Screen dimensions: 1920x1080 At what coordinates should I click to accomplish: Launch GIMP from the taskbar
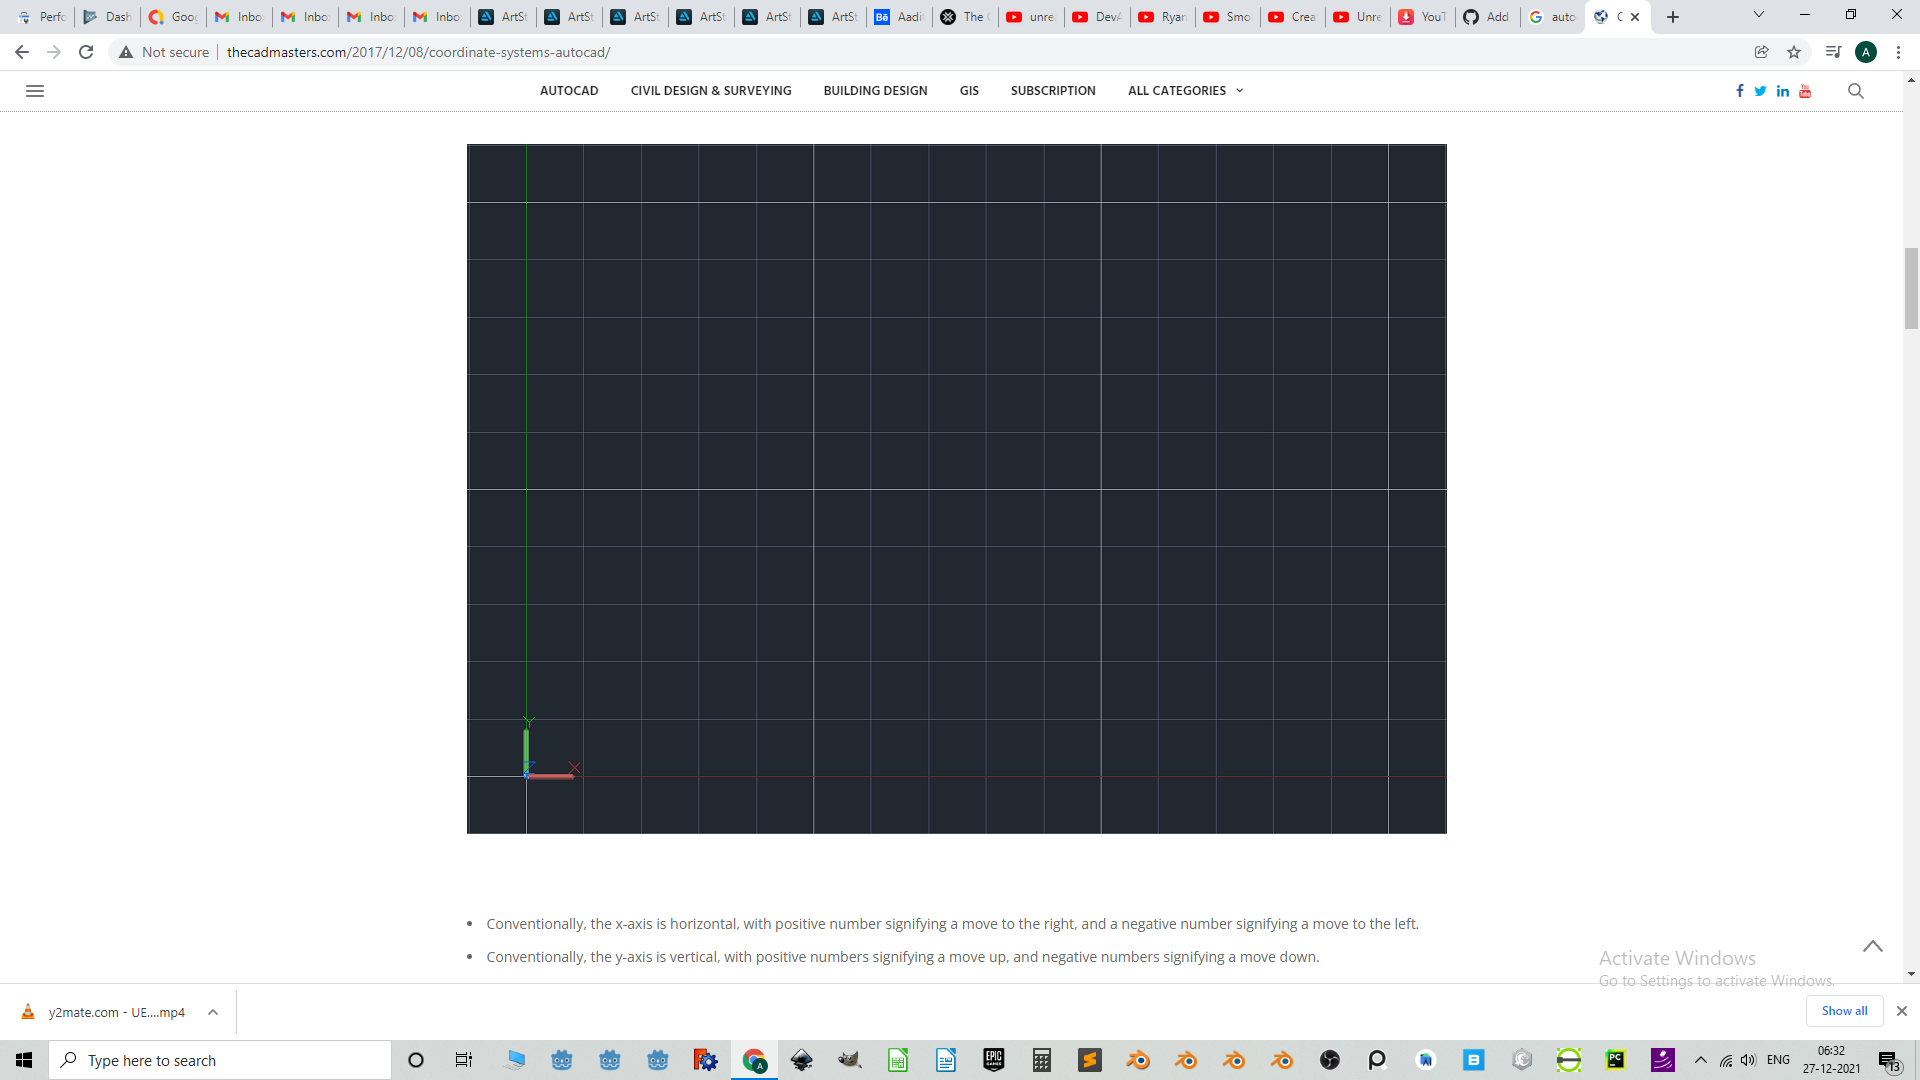[x=850, y=1059]
